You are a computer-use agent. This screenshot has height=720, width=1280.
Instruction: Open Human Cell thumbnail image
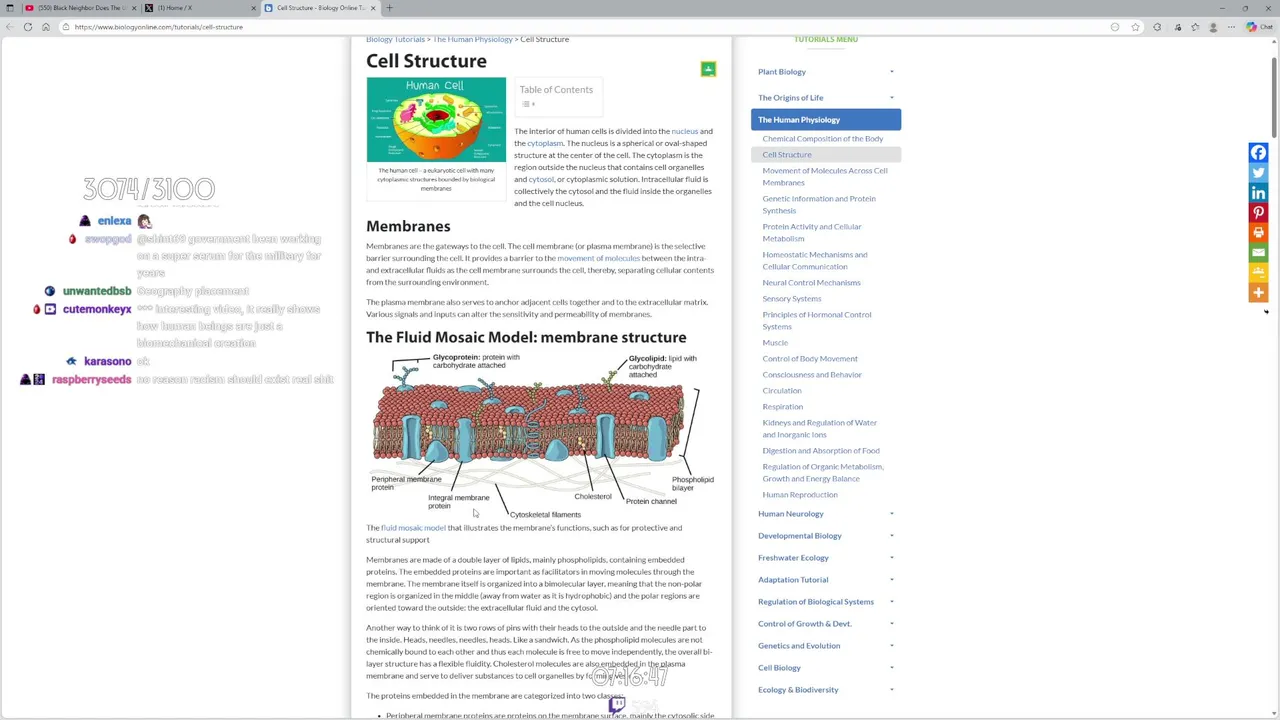click(x=436, y=119)
